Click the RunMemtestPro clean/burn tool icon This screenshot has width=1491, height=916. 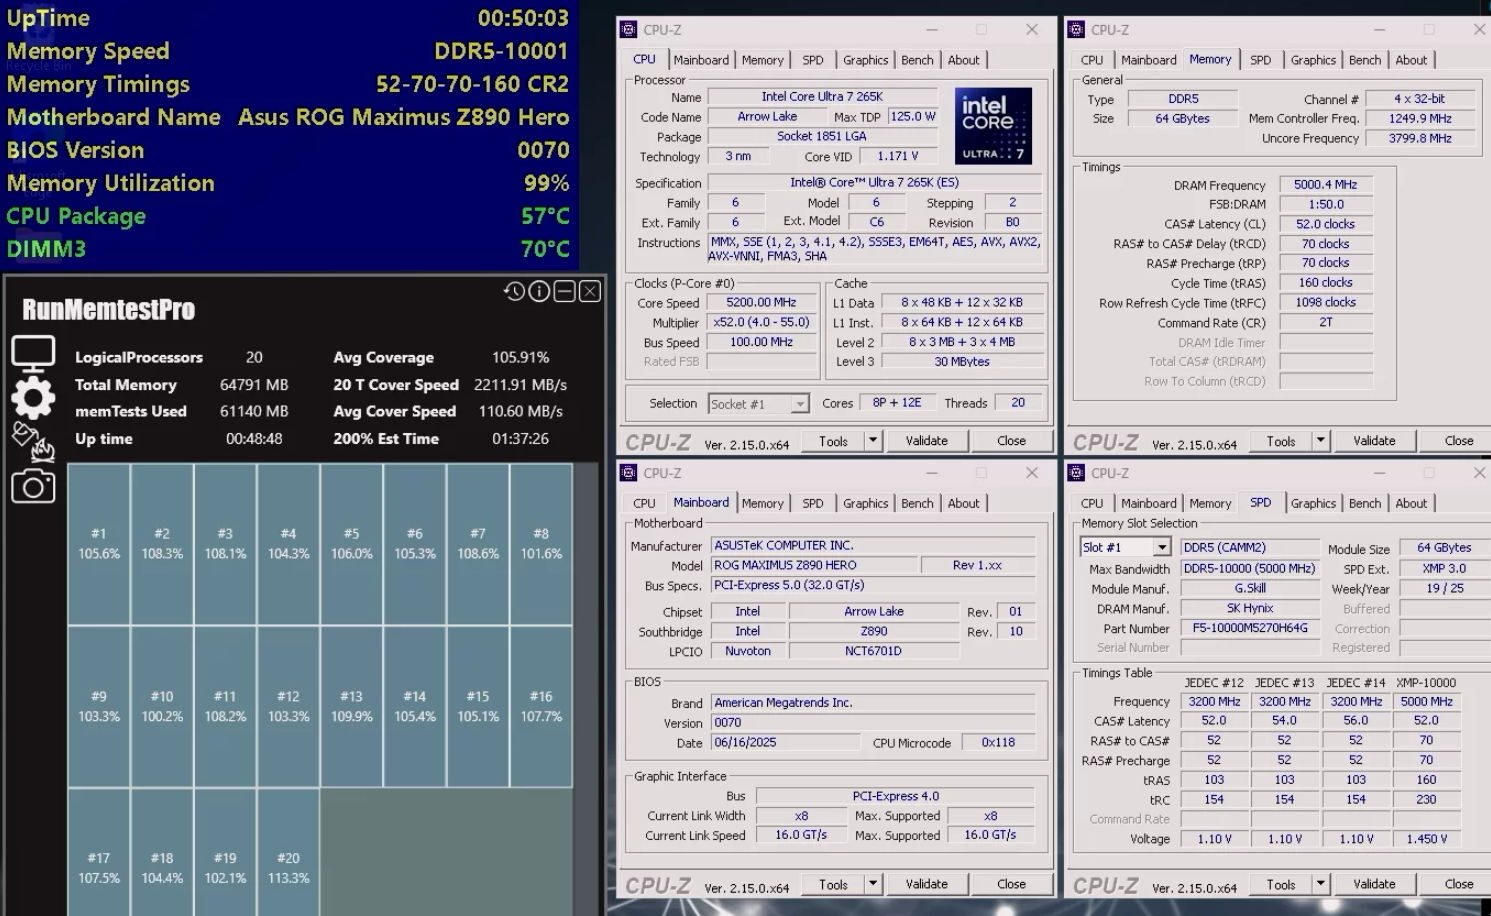click(33, 441)
